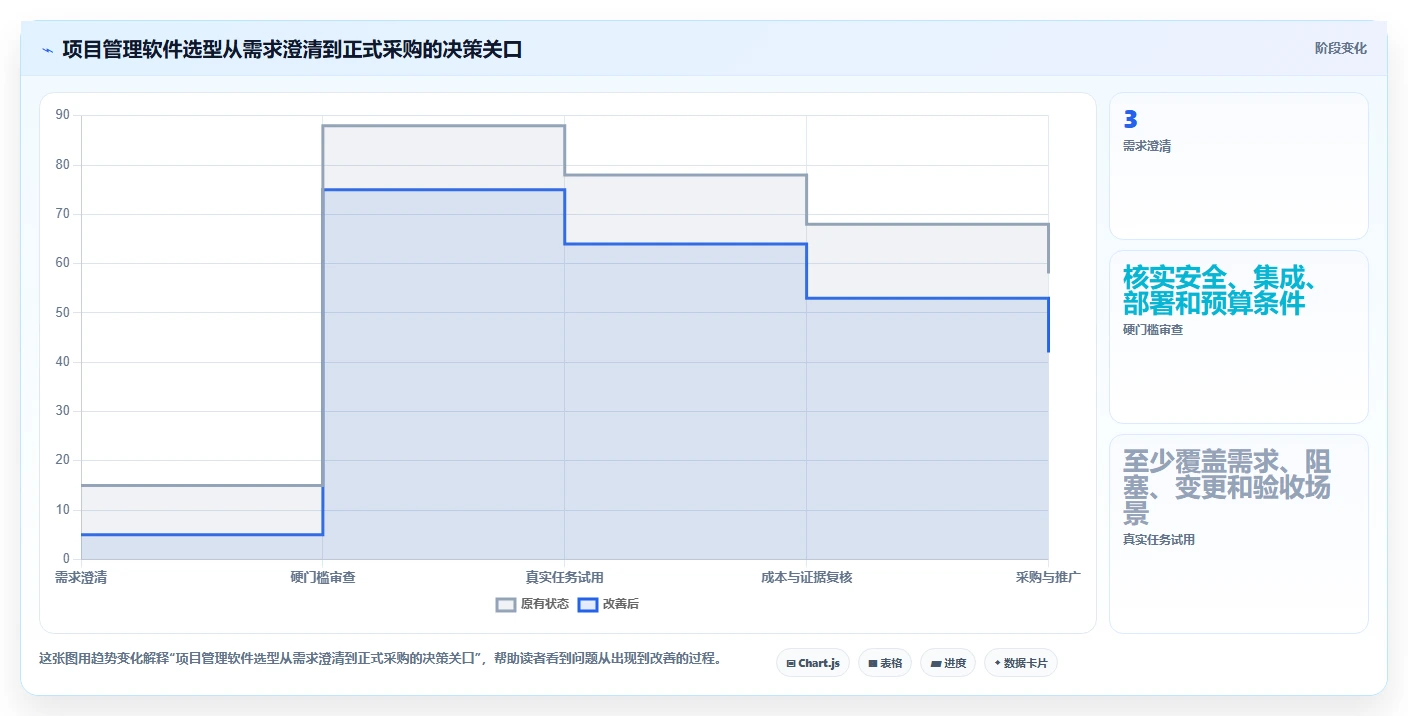Click the x-axis label 硬门槛审查

click(323, 577)
